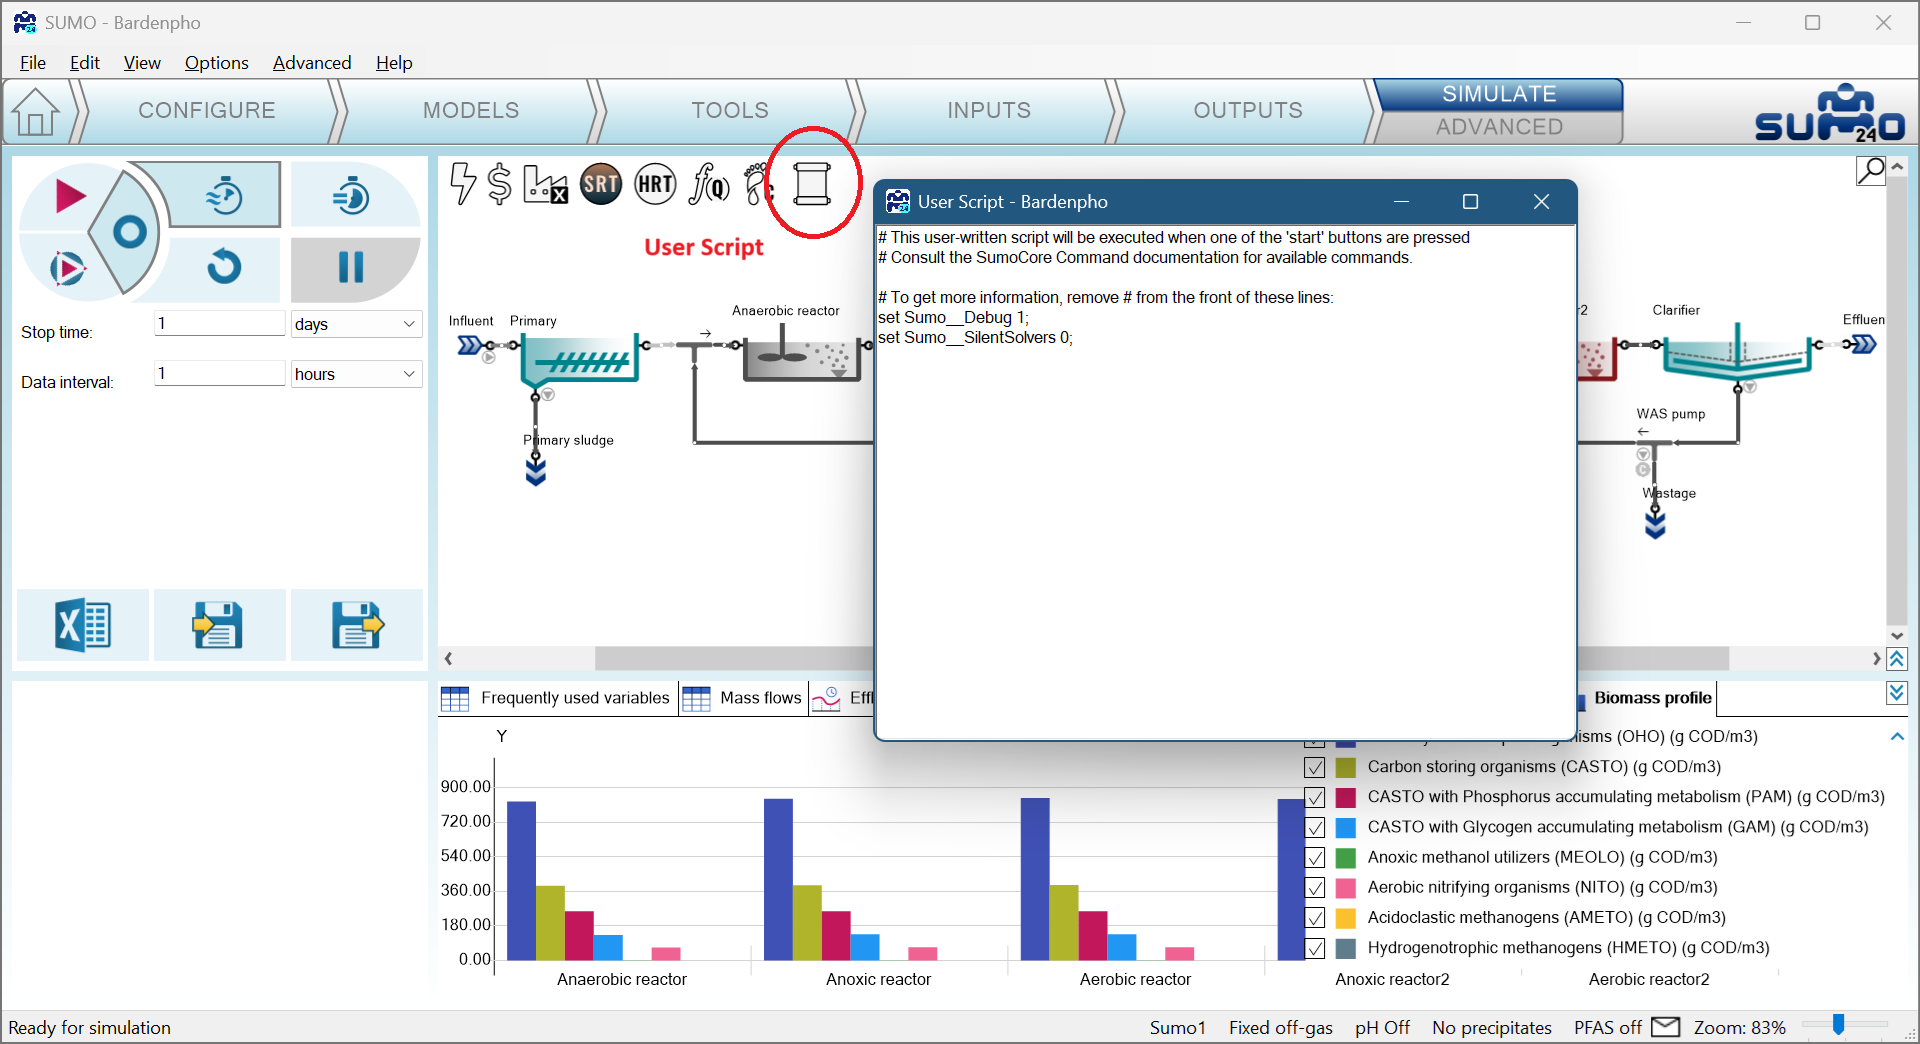The height and width of the screenshot is (1044, 1920).
Task: Click the Excel export icon
Action: coord(82,626)
